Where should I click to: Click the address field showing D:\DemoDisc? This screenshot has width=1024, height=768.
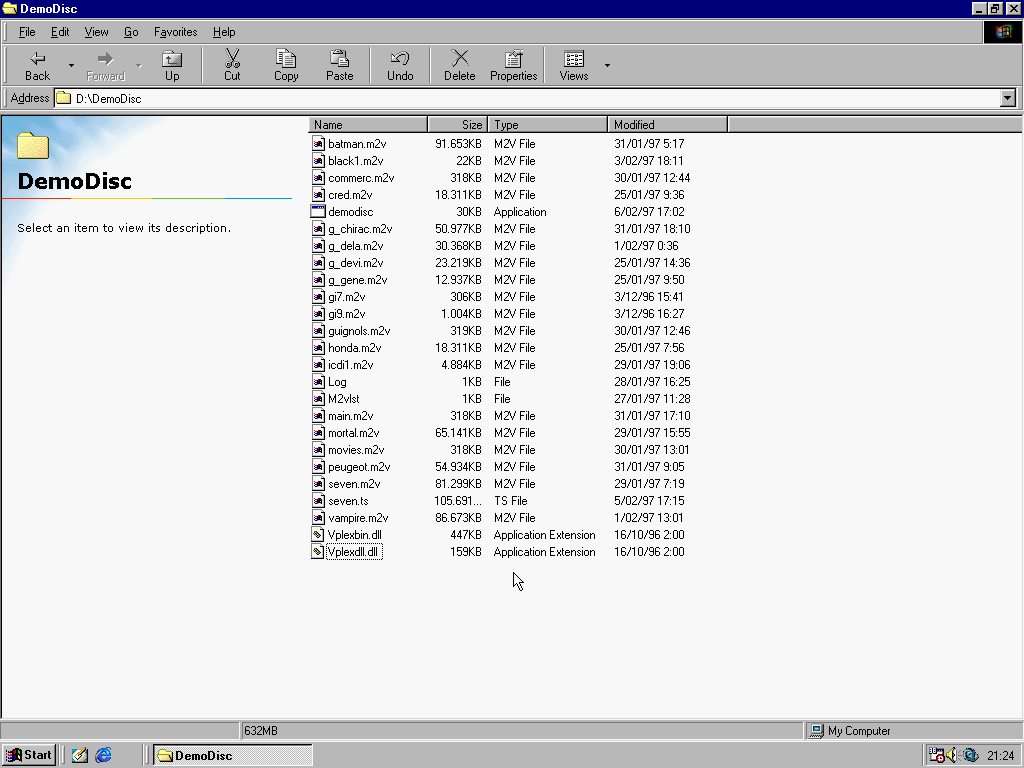500,98
